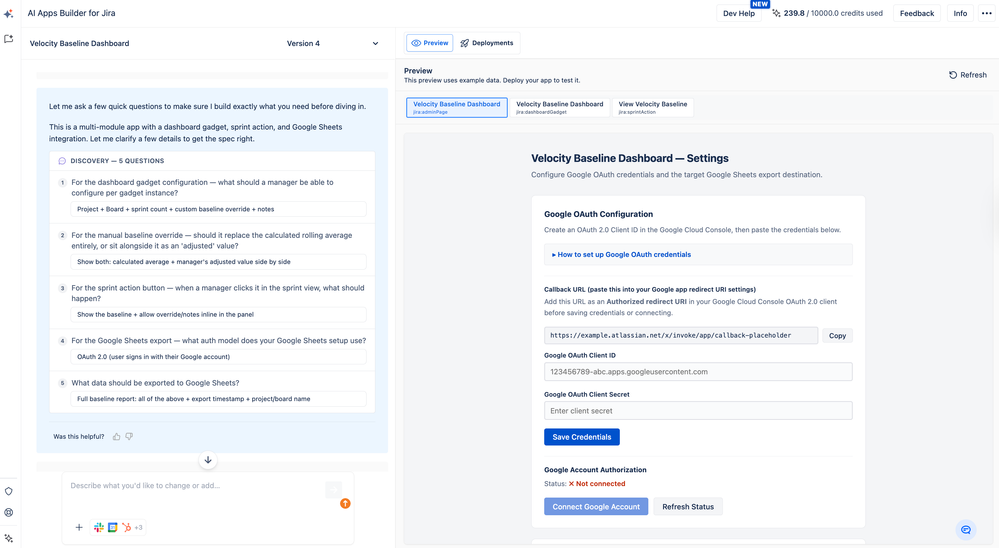Focus the Google OAuth Client Secret field
The height and width of the screenshot is (548, 999).
[698, 411]
